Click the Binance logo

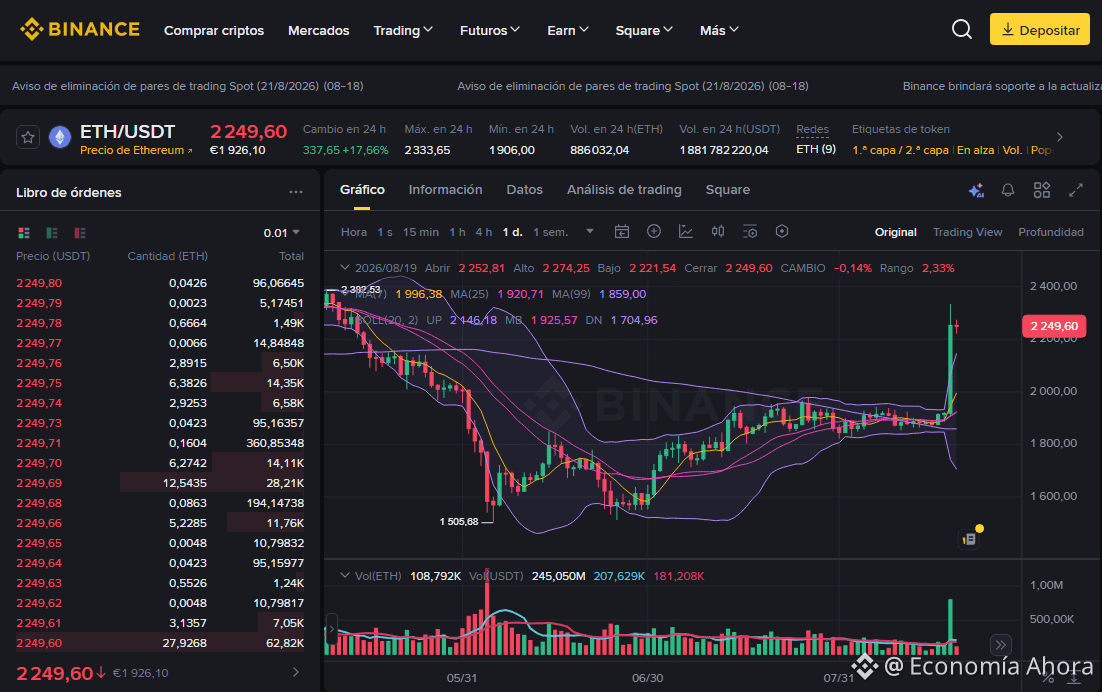79,30
